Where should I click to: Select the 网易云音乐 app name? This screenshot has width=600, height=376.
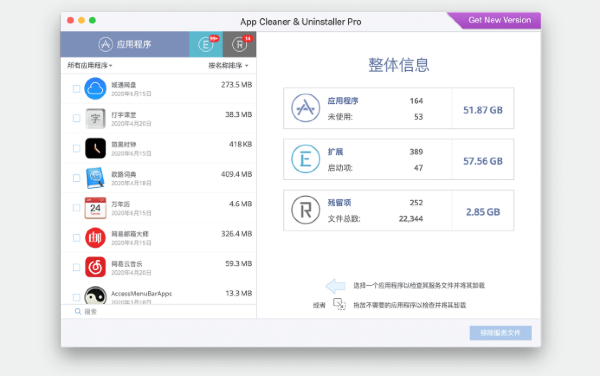(127, 264)
